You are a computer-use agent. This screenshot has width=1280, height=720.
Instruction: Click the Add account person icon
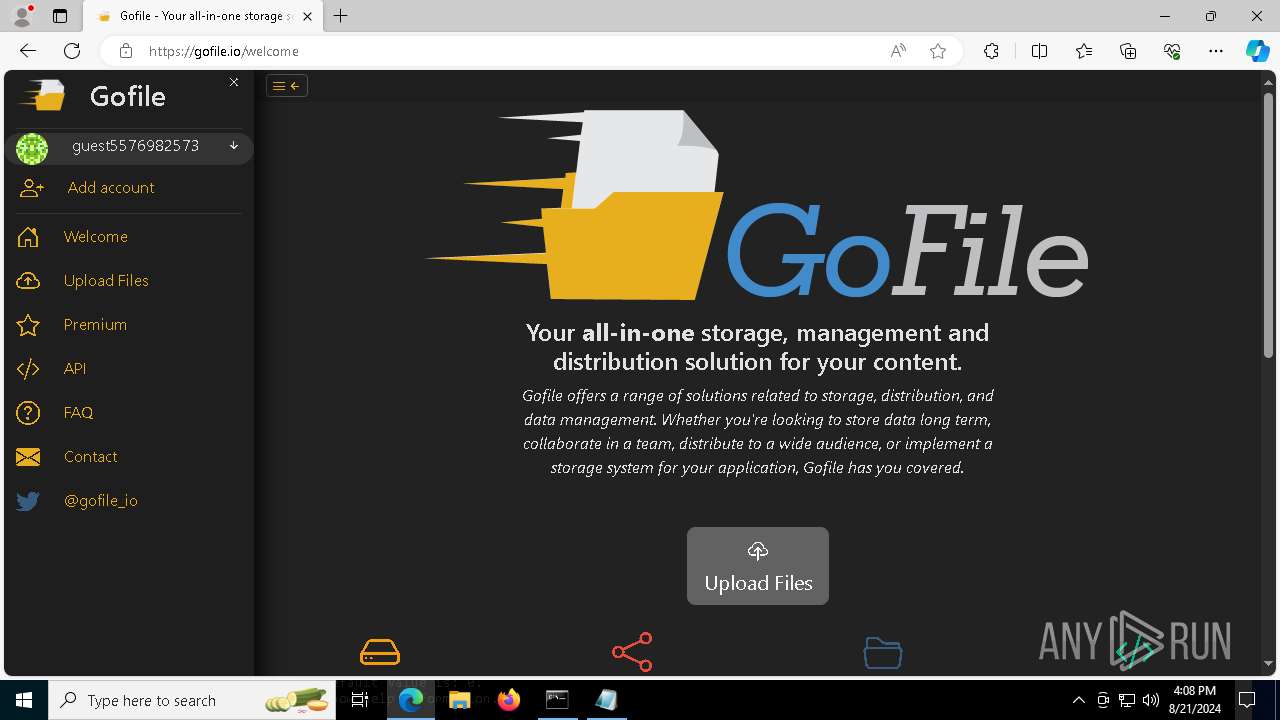31,188
